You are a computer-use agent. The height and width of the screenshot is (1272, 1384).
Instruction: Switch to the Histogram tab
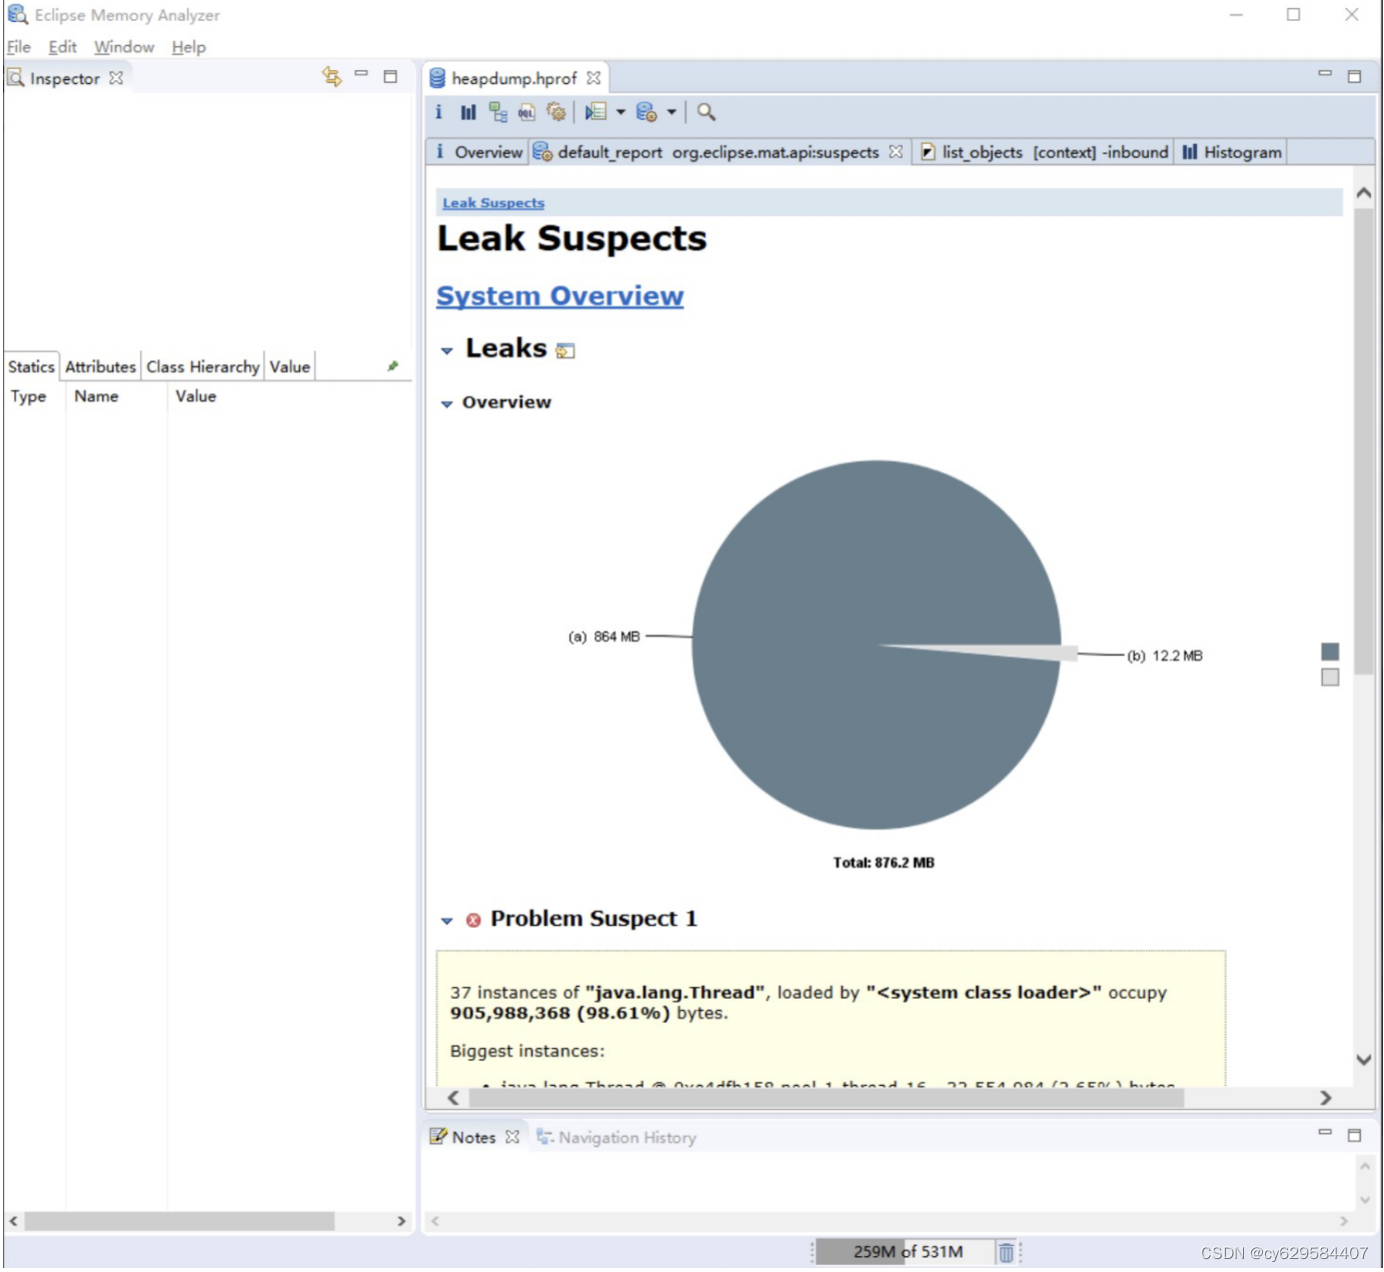[1231, 152]
